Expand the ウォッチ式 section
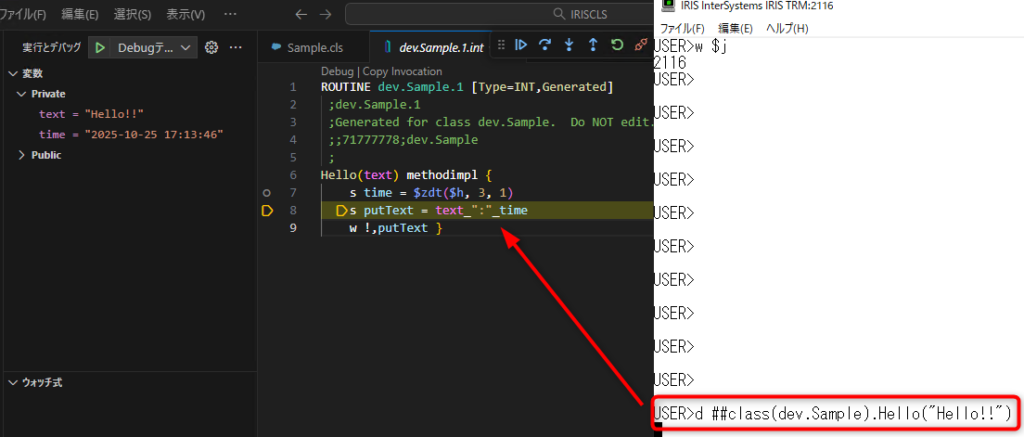Screen dimensions: 1024x437 (12, 382)
